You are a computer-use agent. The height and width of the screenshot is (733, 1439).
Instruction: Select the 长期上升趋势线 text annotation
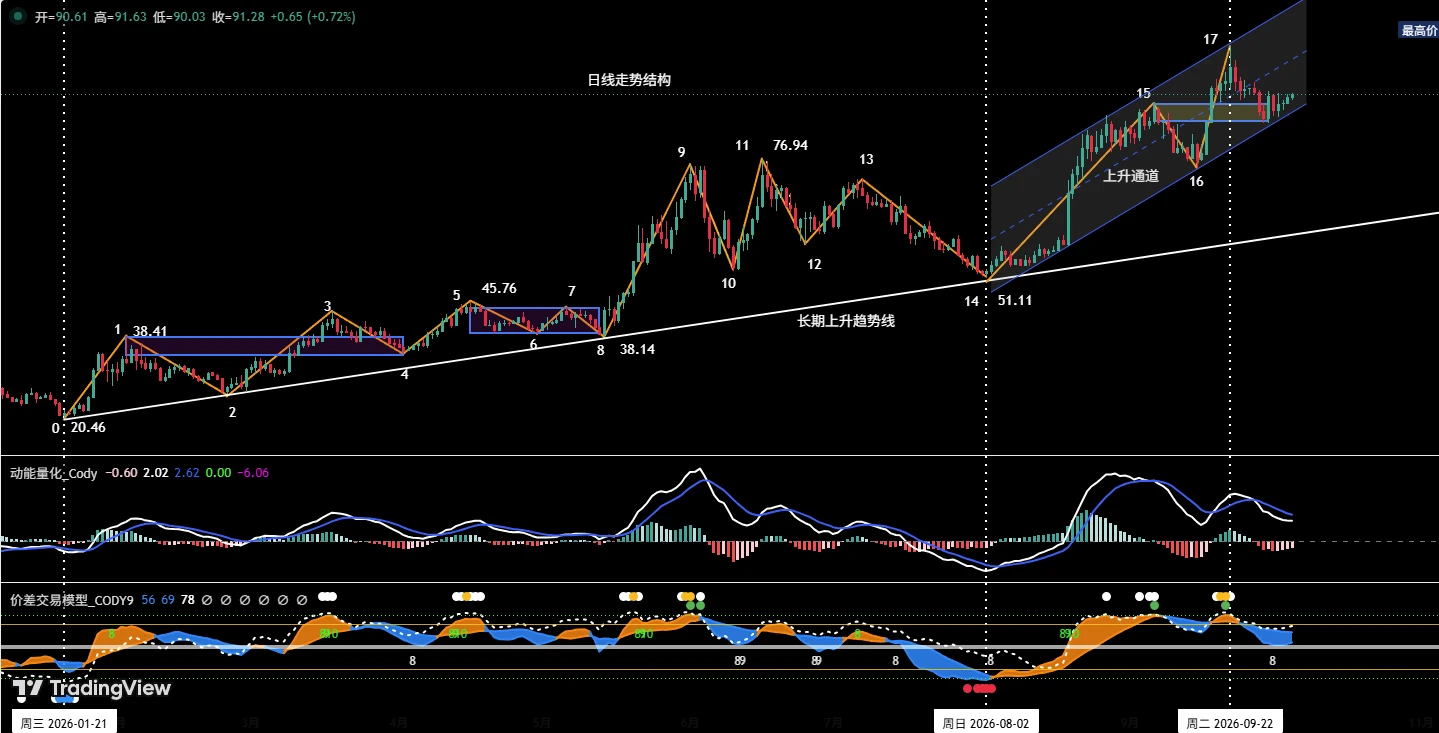[846, 321]
